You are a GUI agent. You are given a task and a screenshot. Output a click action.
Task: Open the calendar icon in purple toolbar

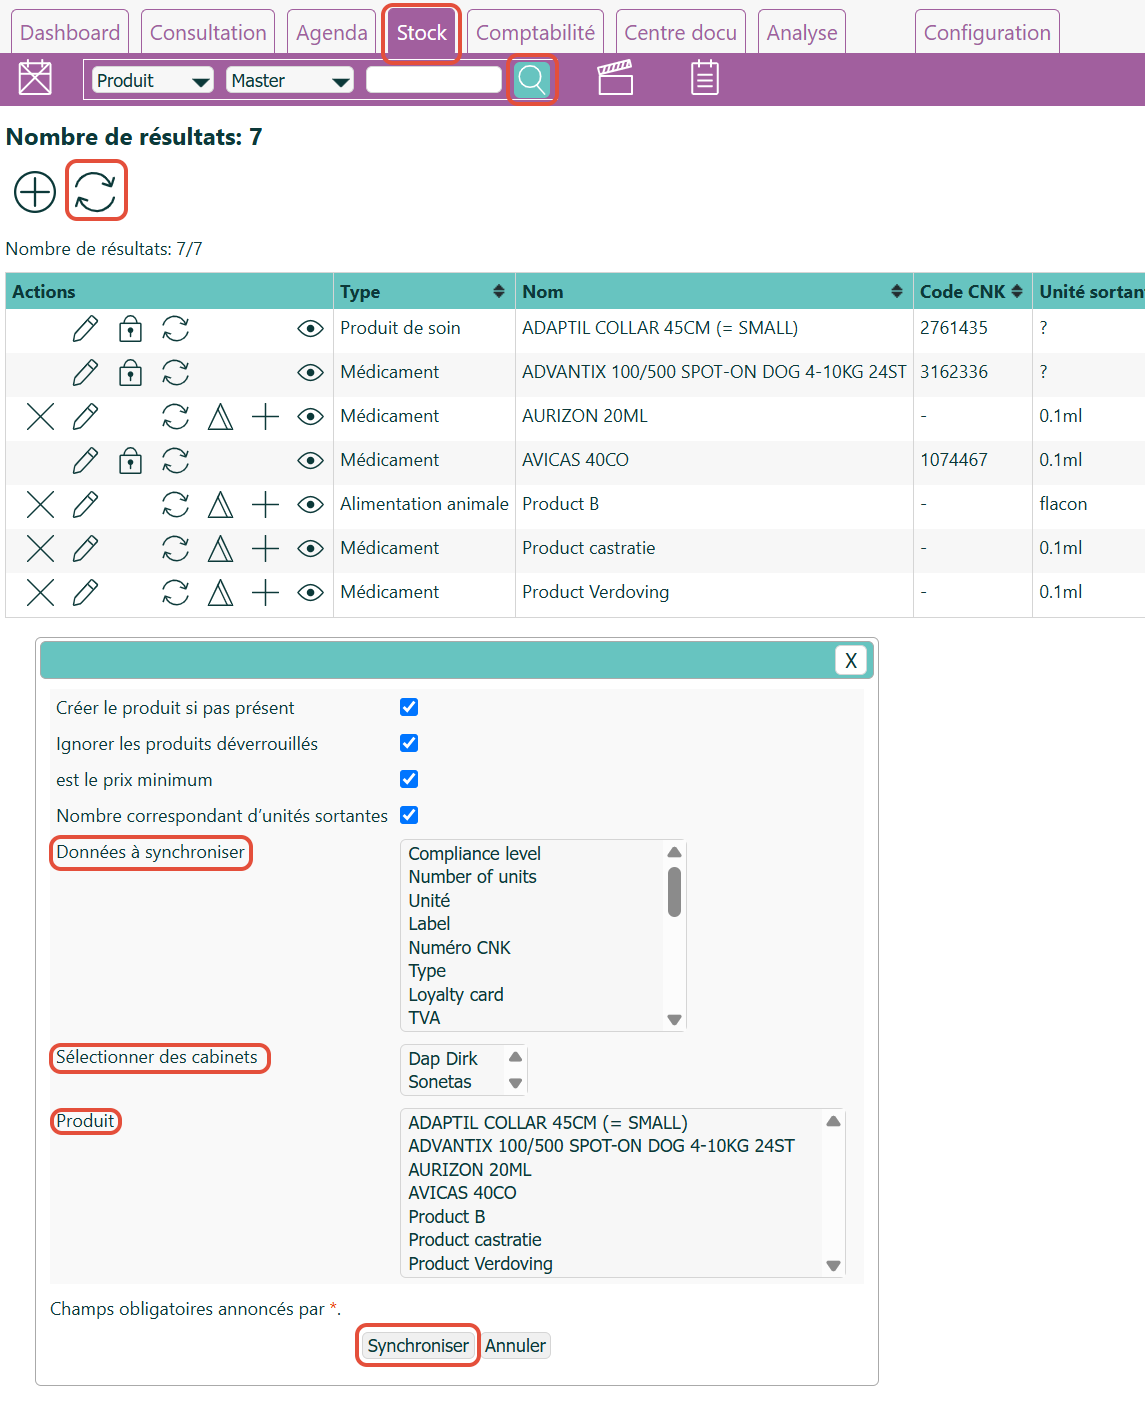point(35,78)
